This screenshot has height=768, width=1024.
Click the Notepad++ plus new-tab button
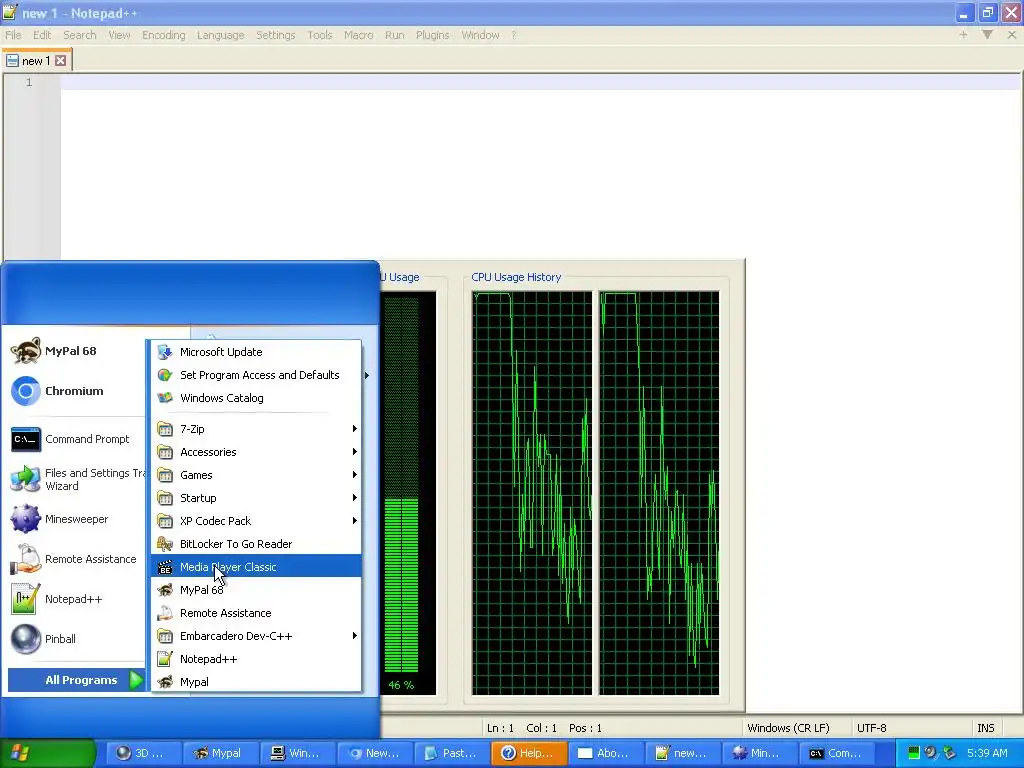pos(963,35)
